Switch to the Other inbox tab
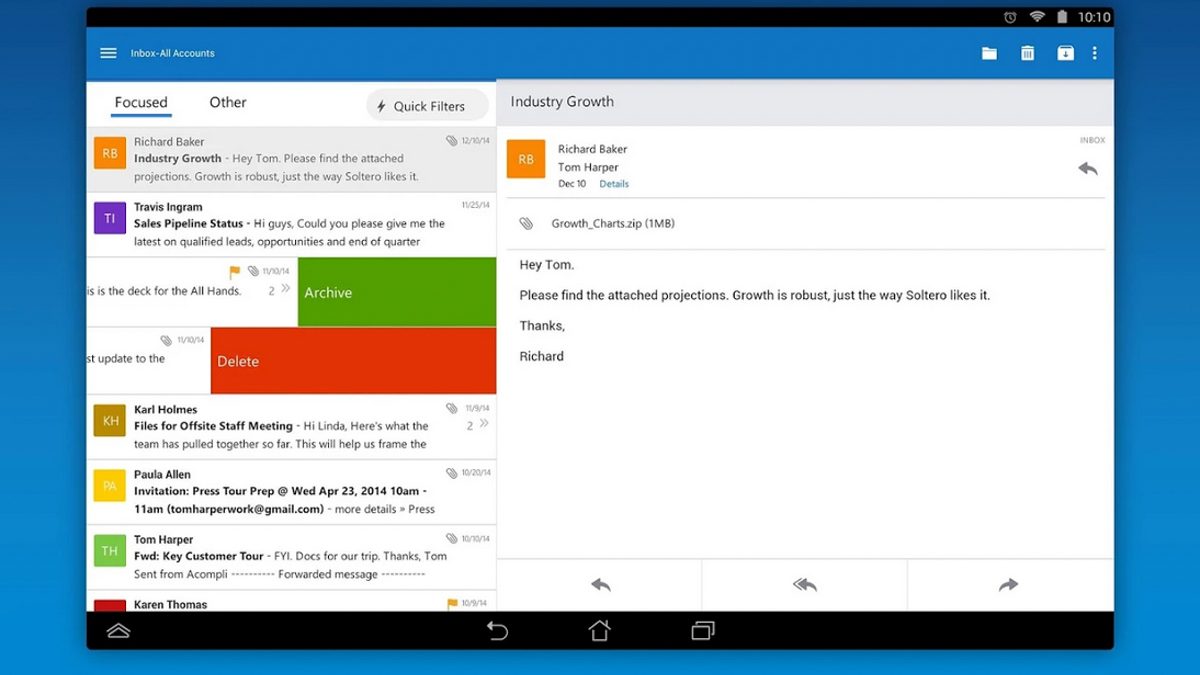This screenshot has height=675, width=1200. tap(228, 102)
